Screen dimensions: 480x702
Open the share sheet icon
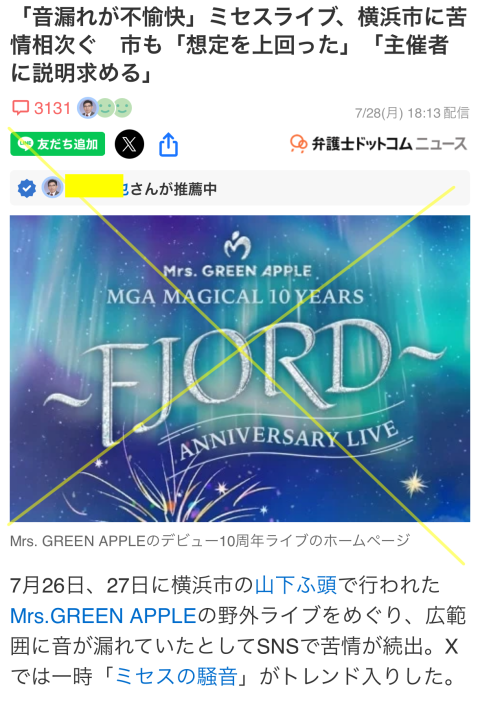(169, 144)
